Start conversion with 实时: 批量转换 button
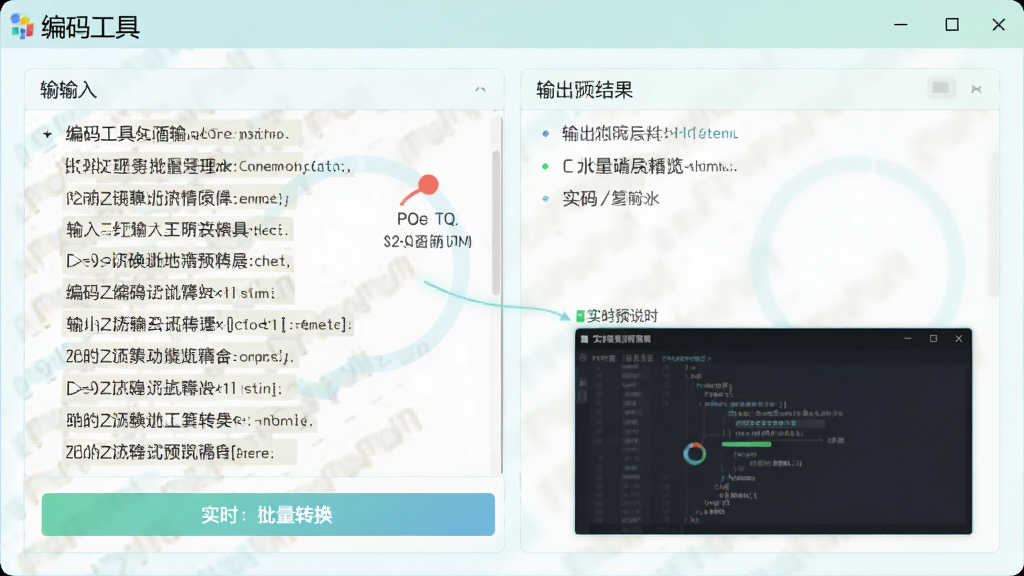Viewport: 1024px width, 576px height. (x=268, y=515)
